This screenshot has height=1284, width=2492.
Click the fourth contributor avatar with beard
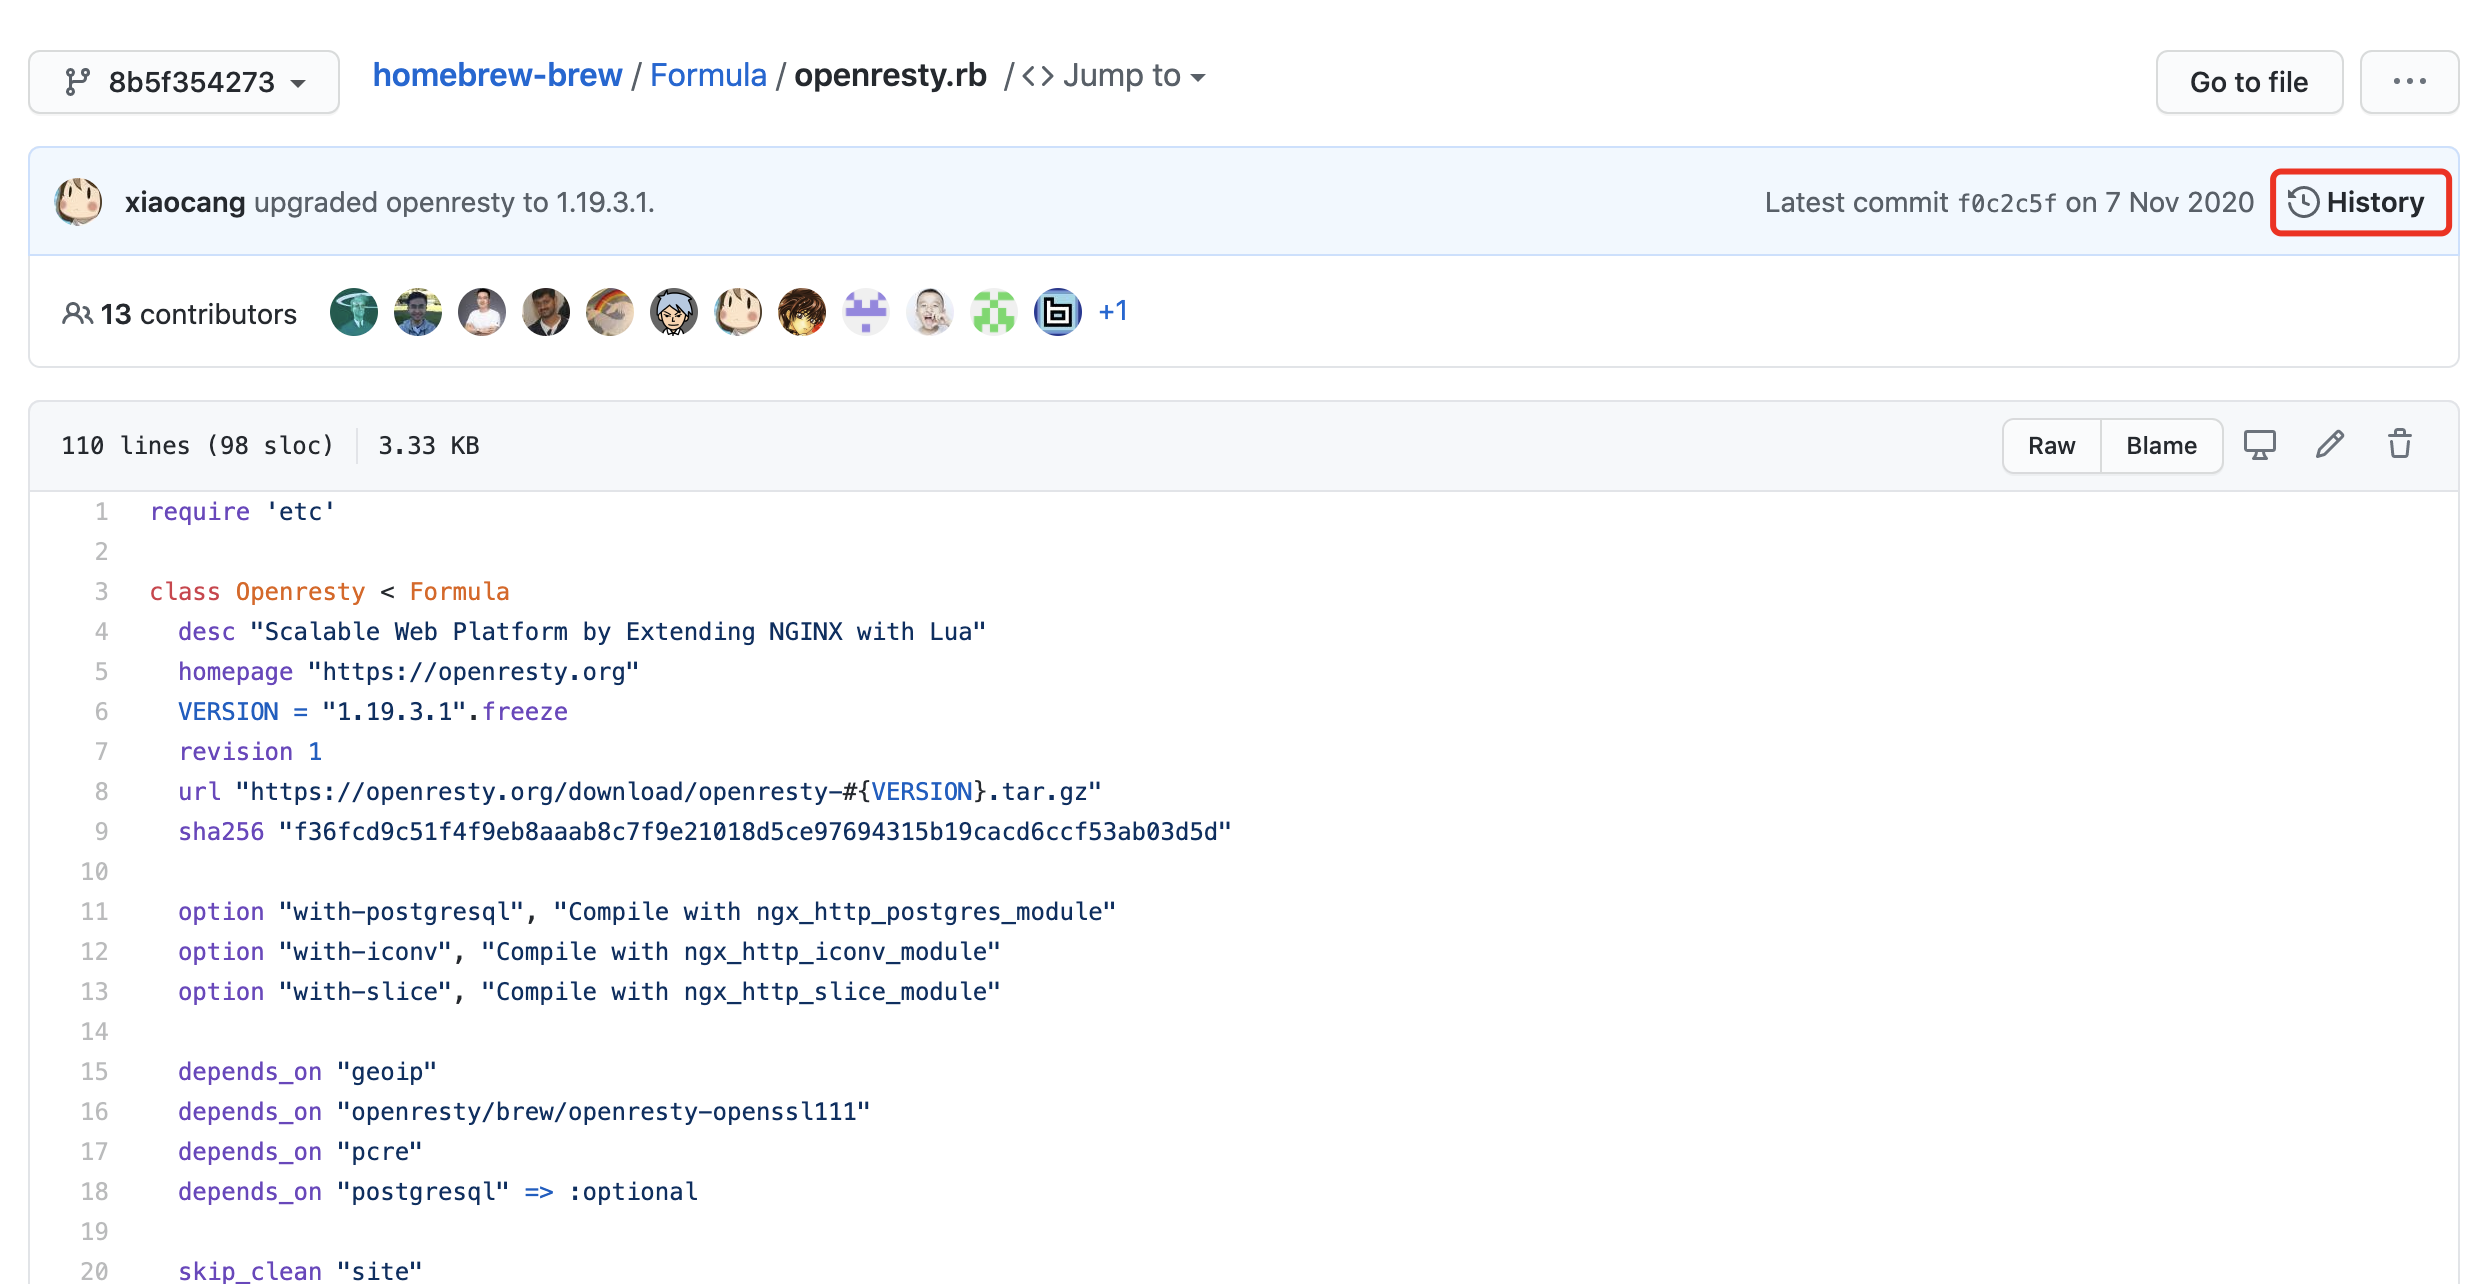point(546,312)
